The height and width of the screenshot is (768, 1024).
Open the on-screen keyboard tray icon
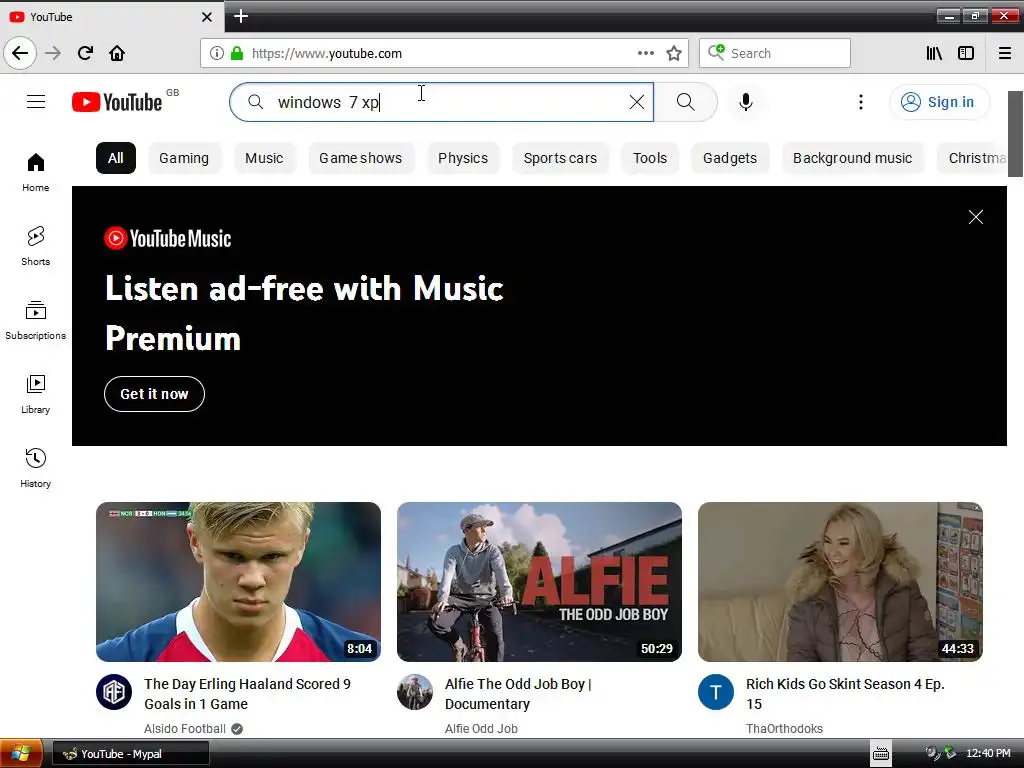[x=881, y=753]
